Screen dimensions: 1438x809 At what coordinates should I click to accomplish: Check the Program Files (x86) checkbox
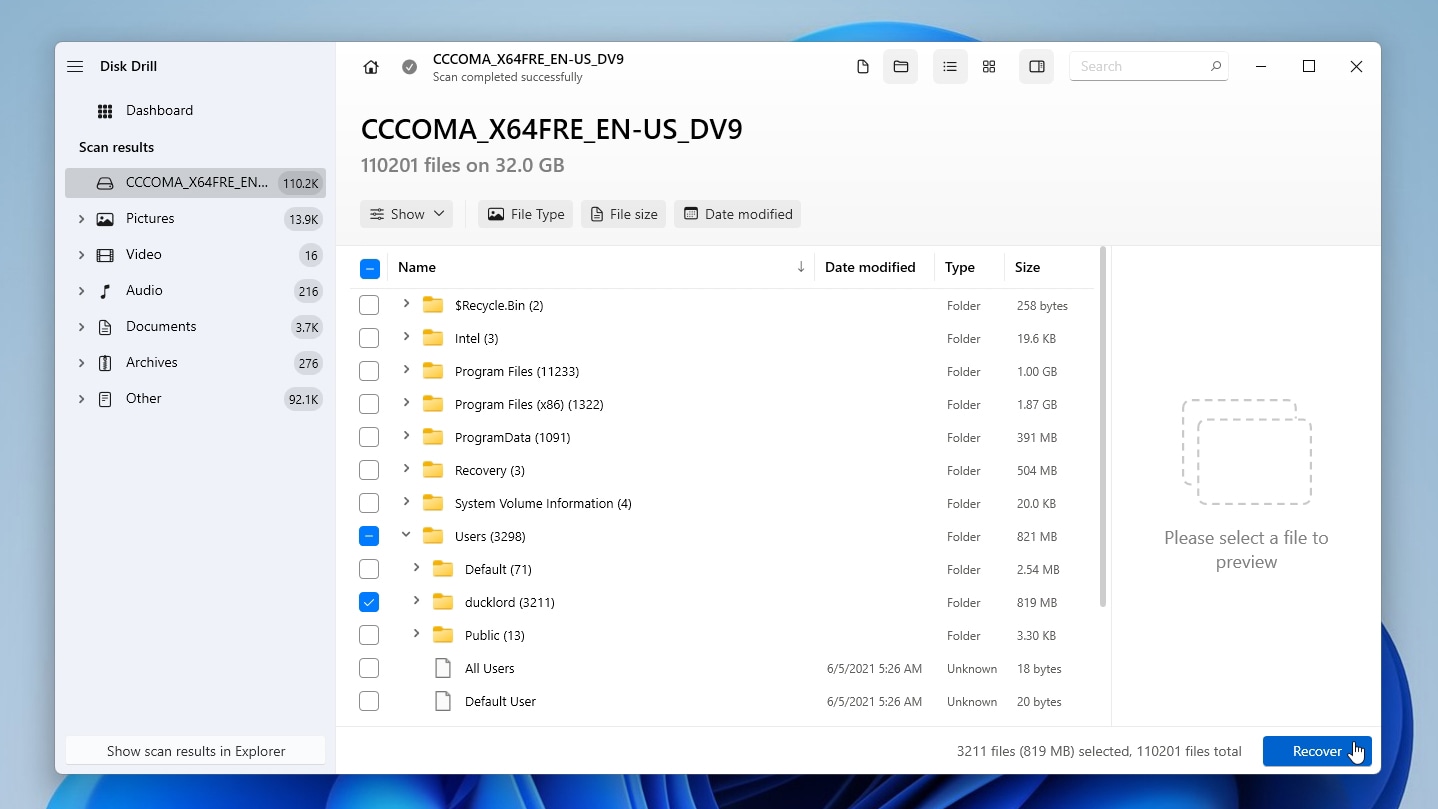pos(369,404)
